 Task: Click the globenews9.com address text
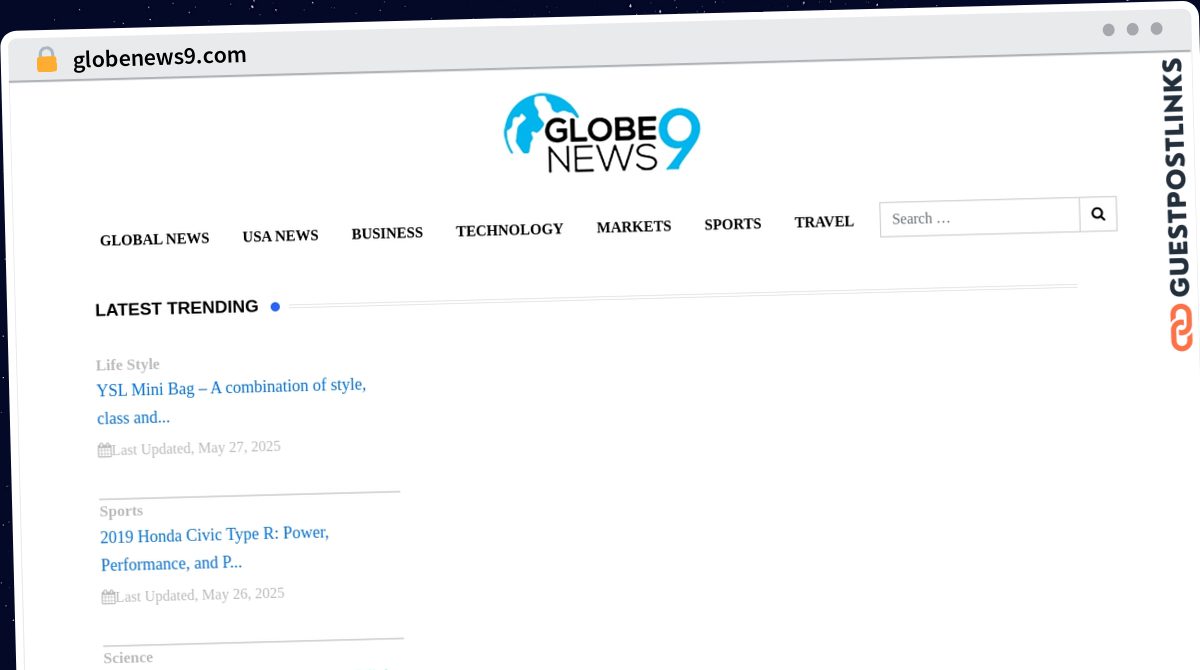(160, 57)
